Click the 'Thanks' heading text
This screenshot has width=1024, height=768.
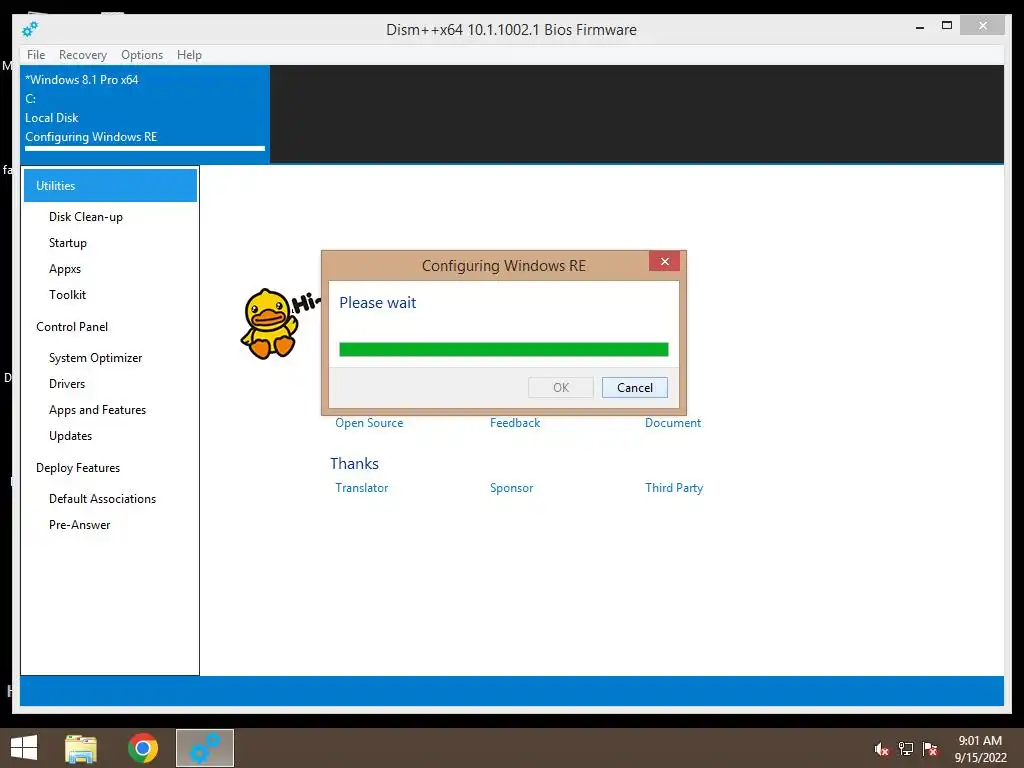click(x=354, y=464)
